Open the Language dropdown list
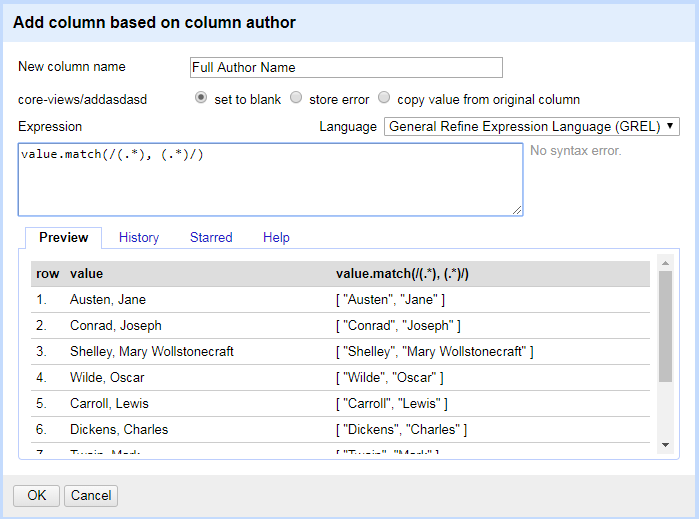Viewport: 699px width, 519px height. point(531,127)
